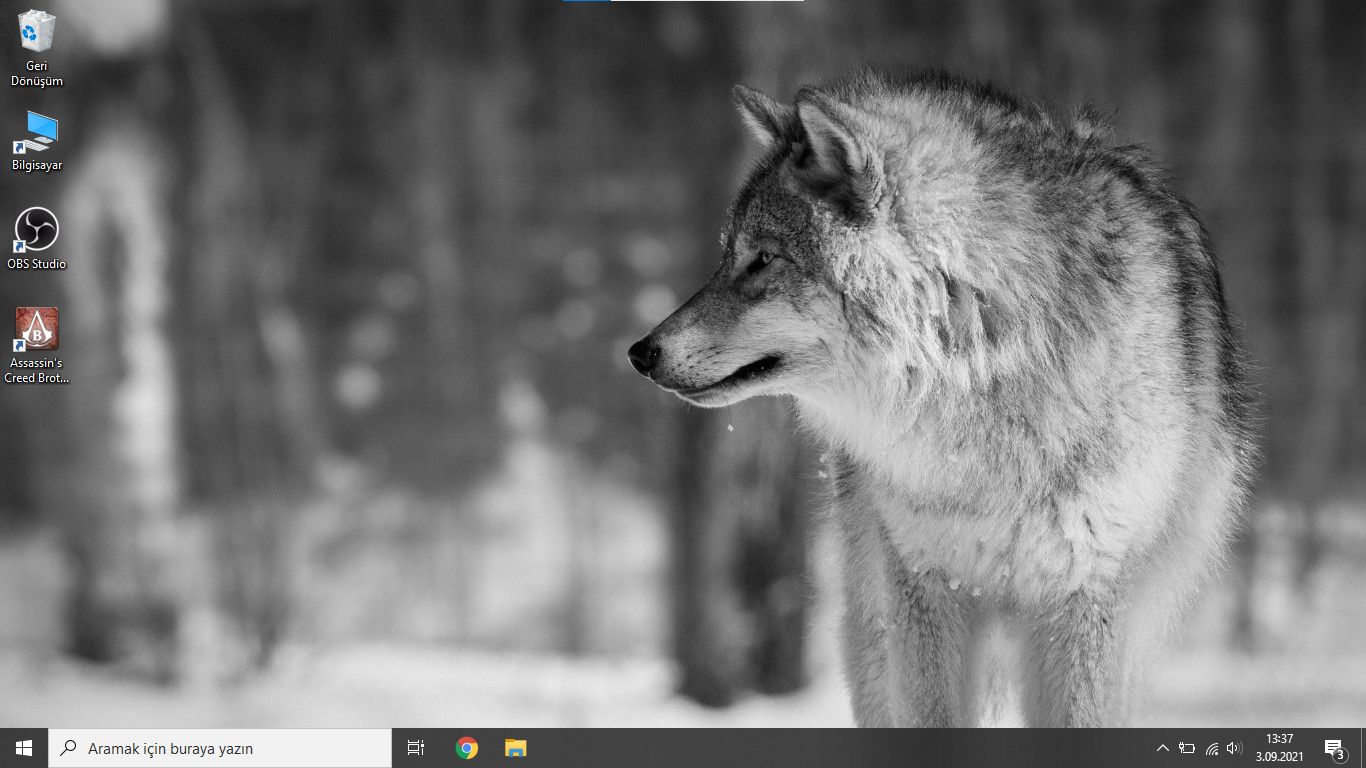This screenshot has width=1366, height=768.
Task: Click the battery power icon in the tray
Action: (x=1187, y=748)
